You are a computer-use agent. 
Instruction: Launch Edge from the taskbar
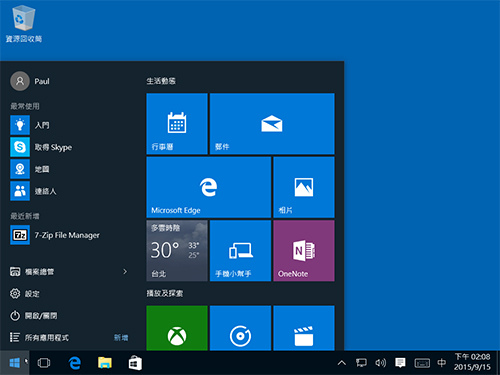(x=75, y=363)
